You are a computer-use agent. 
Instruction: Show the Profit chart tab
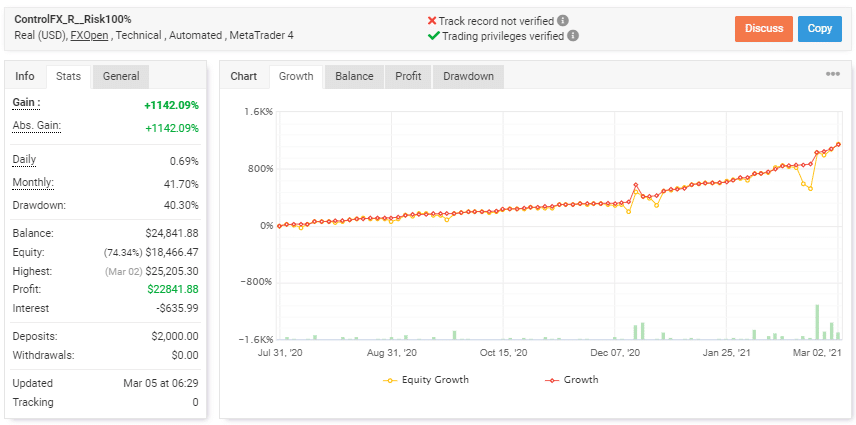click(x=408, y=76)
